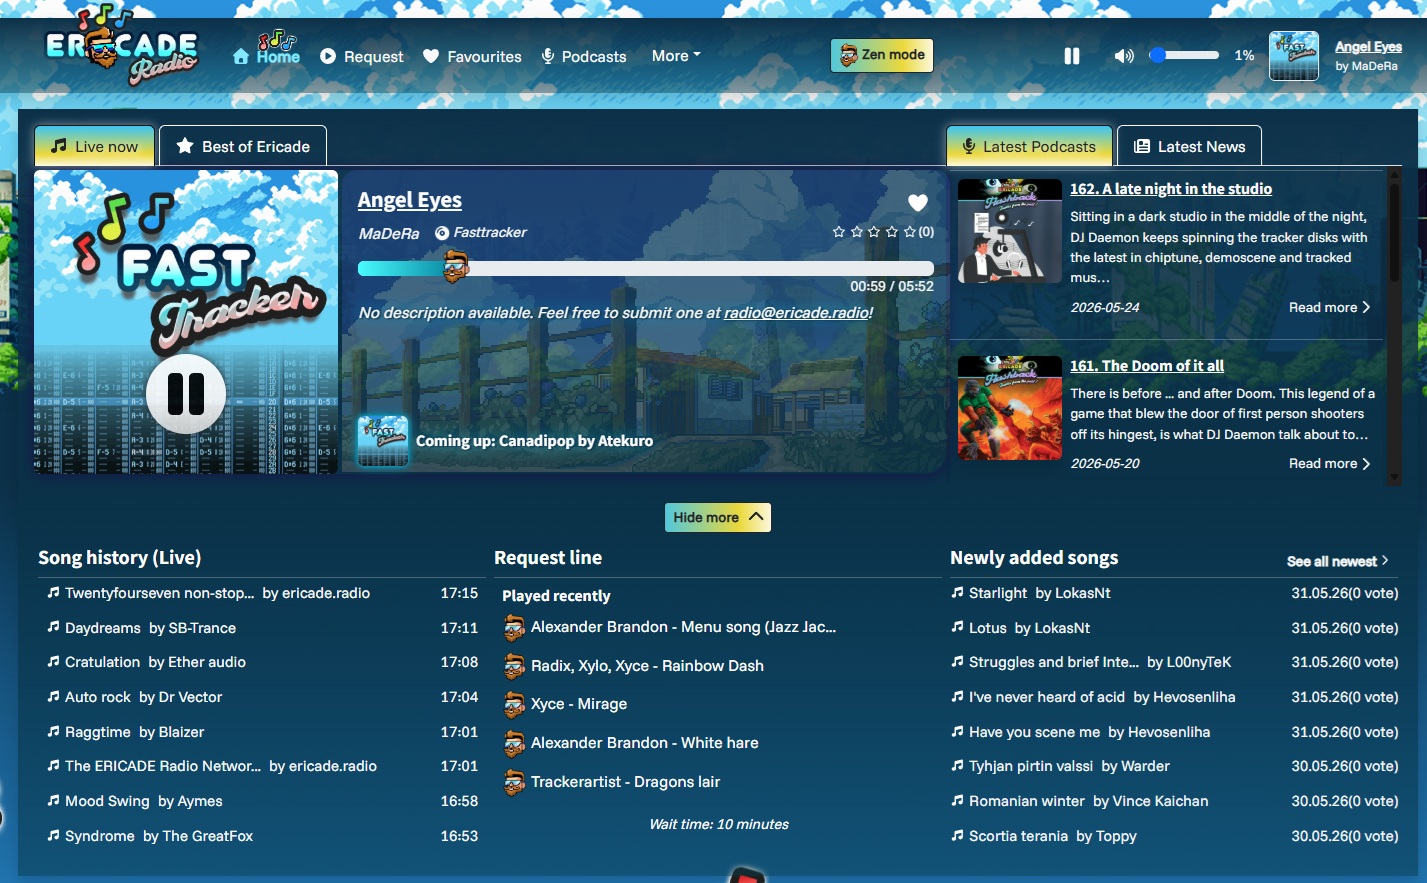Click note icon beside Starlight
Screen dimensions: 1427x883
(x=957, y=592)
